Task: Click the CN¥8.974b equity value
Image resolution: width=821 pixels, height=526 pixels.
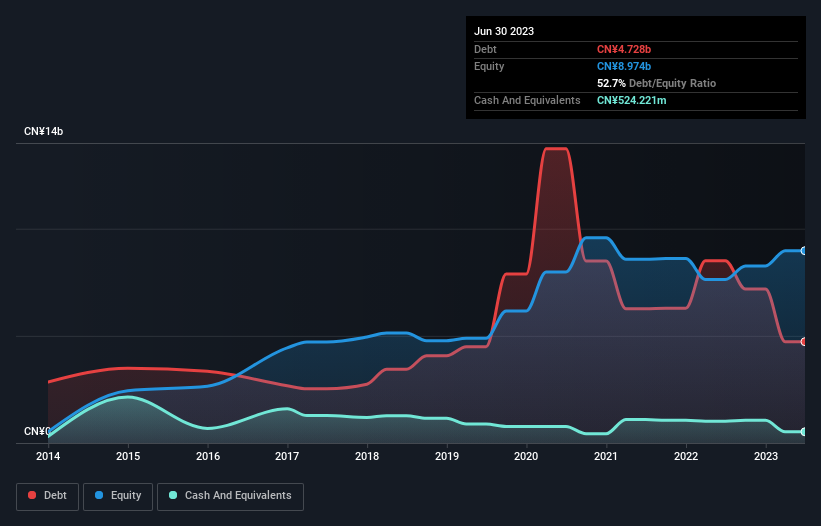Action: pos(624,66)
